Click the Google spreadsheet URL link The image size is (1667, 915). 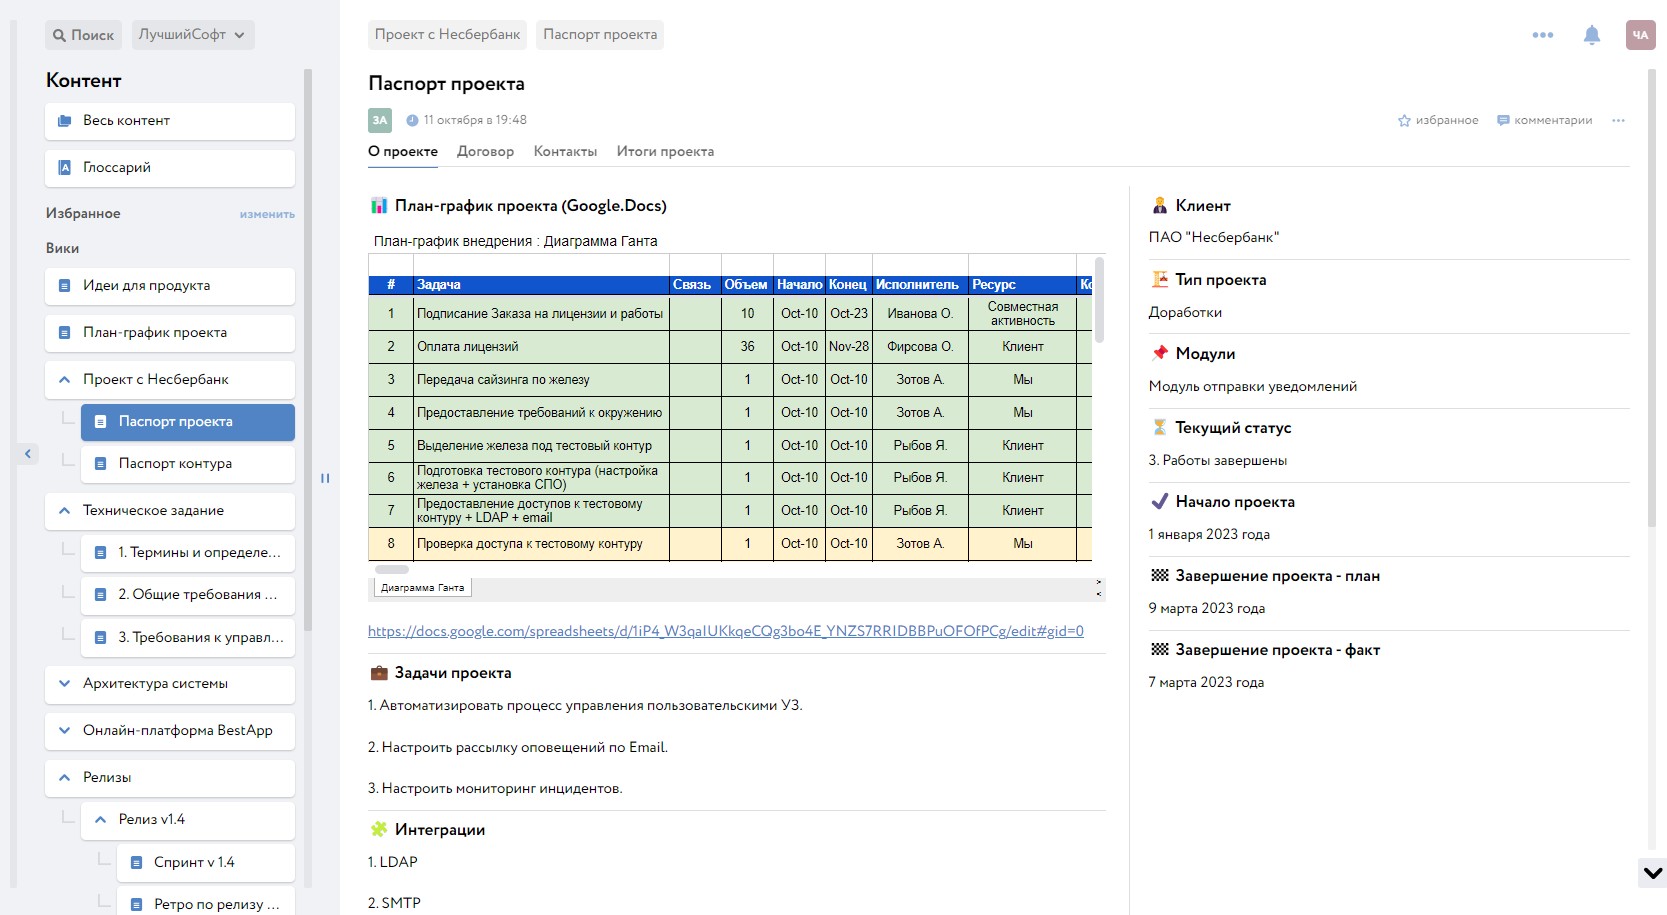(726, 631)
